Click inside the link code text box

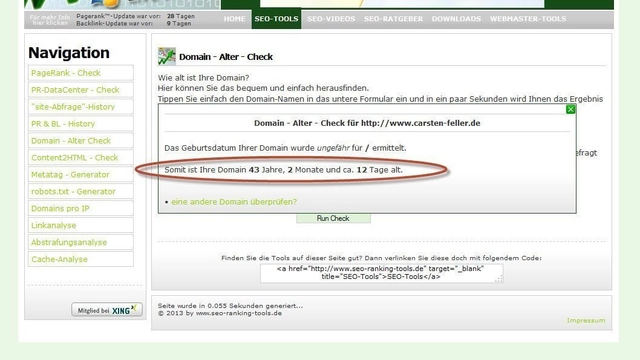[x=382, y=273]
